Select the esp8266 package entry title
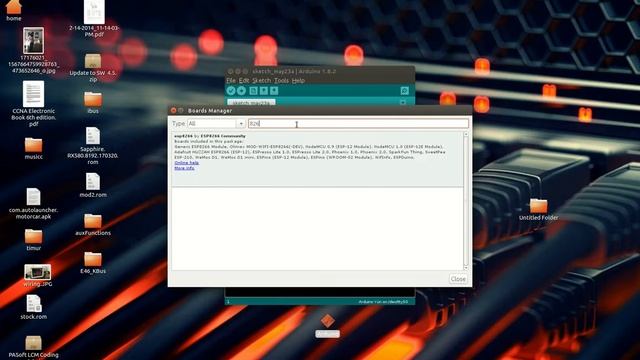Screen dimensions: 640x360 (210, 136)
